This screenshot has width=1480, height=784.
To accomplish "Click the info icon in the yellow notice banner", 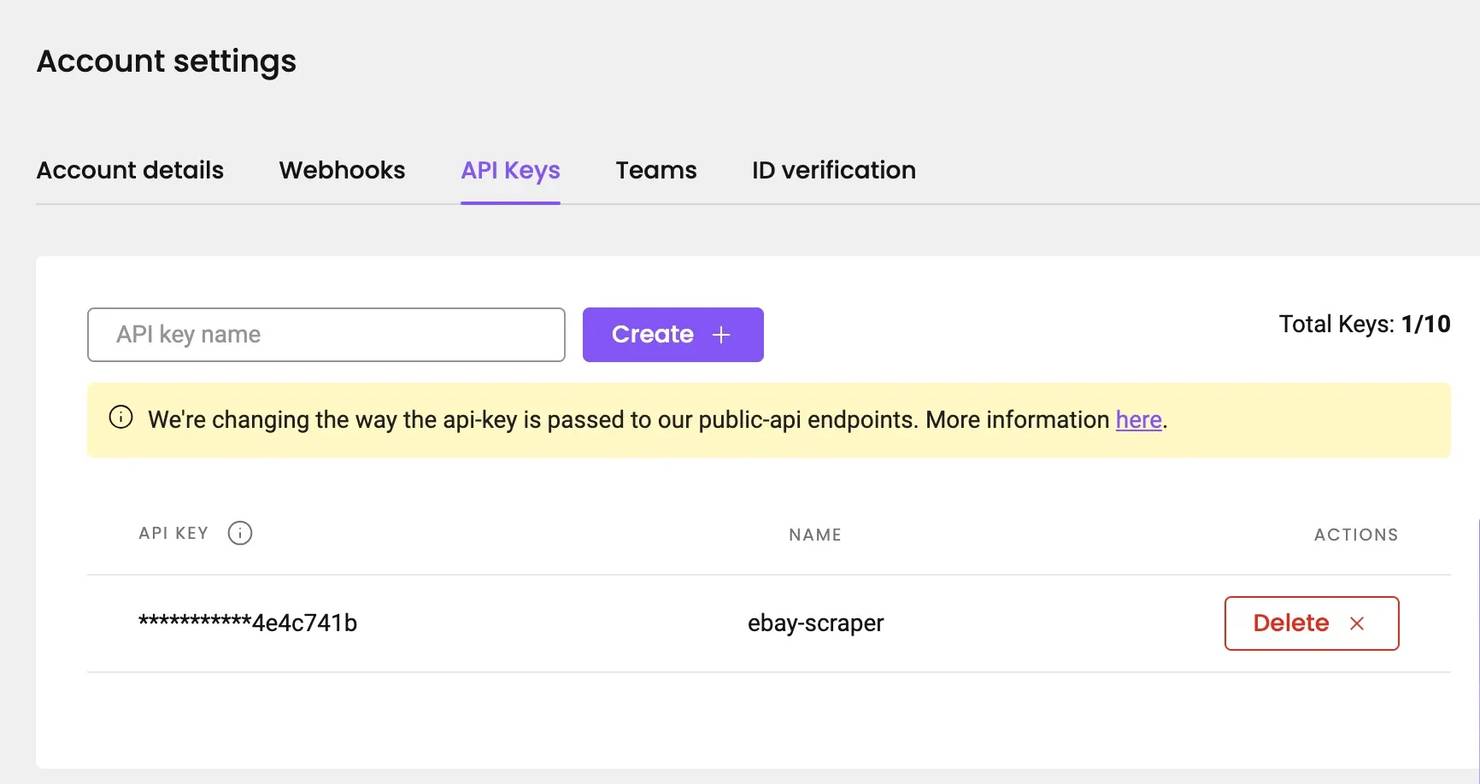I will click(121, 418).
